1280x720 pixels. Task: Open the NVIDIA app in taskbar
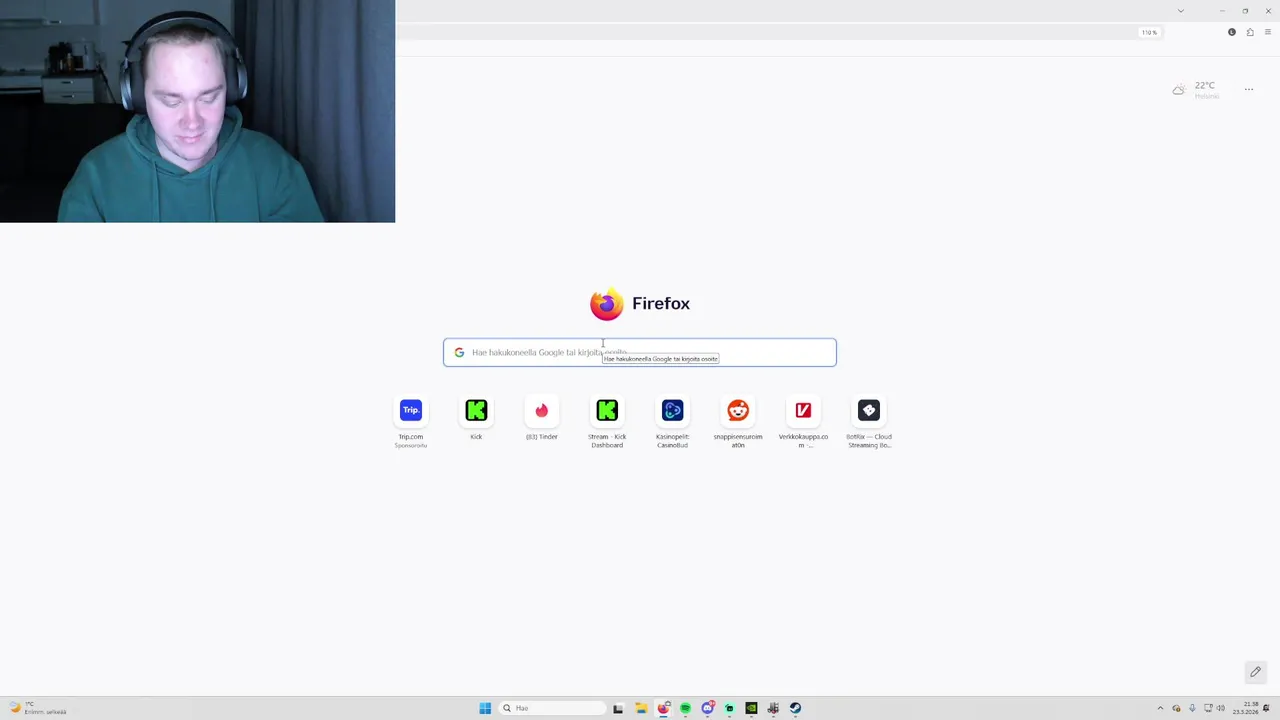click(x=751, y=708)
